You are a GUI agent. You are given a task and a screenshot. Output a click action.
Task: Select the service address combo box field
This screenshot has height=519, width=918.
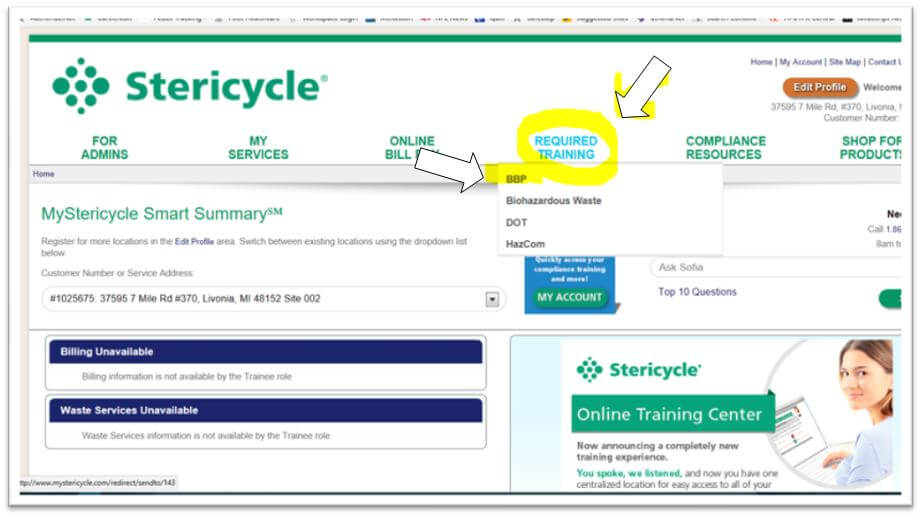point(273,299)
